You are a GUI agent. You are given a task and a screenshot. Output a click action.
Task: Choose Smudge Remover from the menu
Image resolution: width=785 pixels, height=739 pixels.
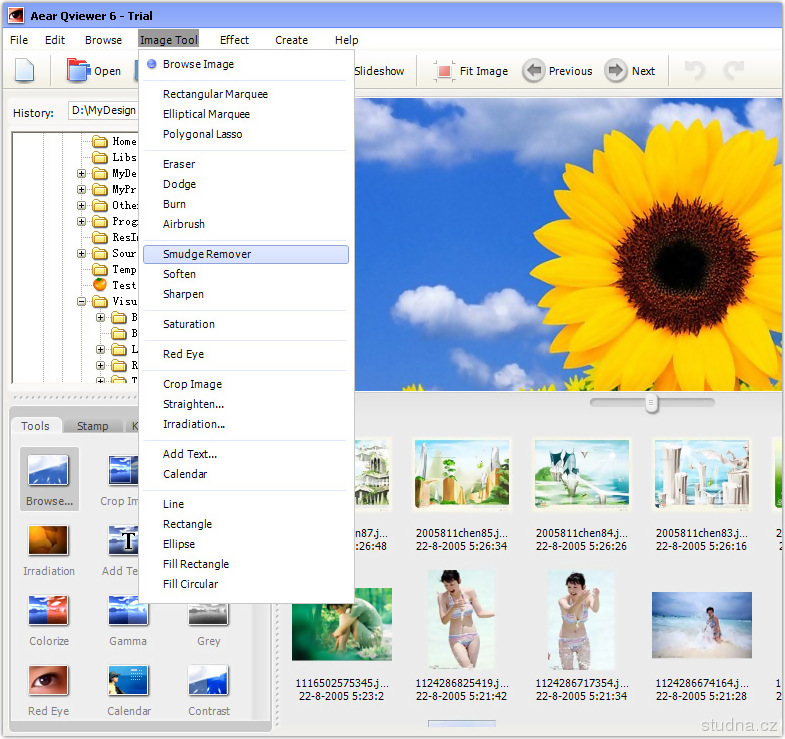(x=207, y=254)
